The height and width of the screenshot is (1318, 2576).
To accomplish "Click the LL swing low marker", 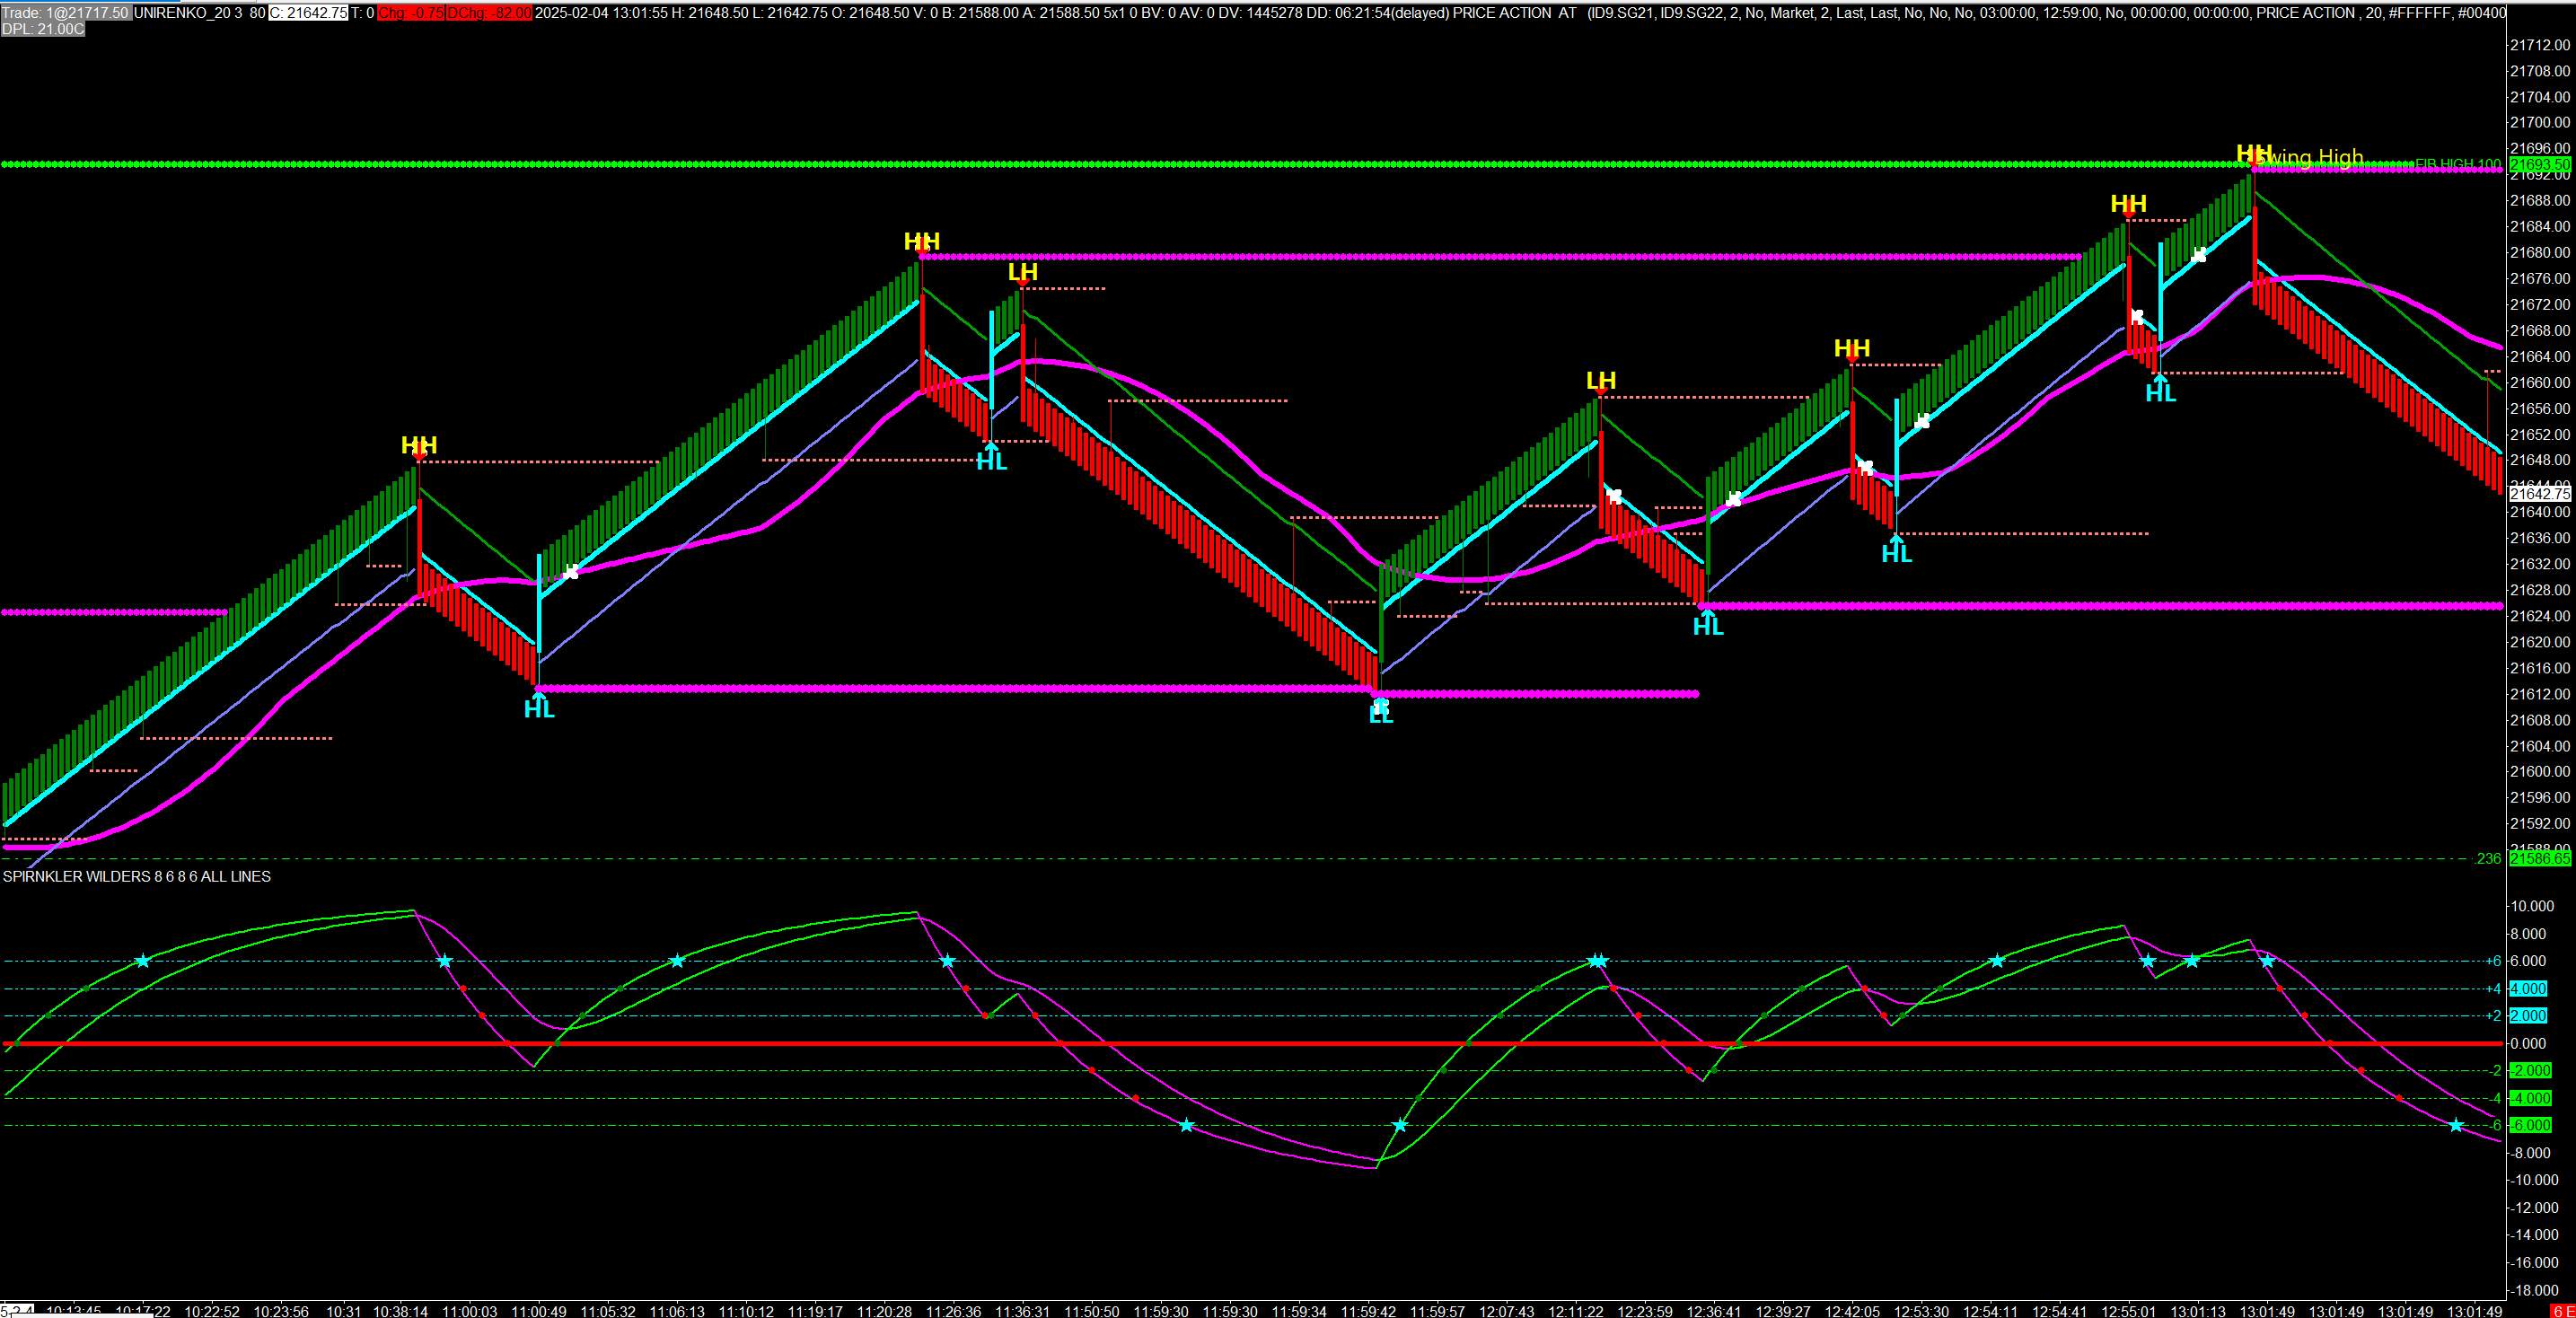I will coord(1380,714).
